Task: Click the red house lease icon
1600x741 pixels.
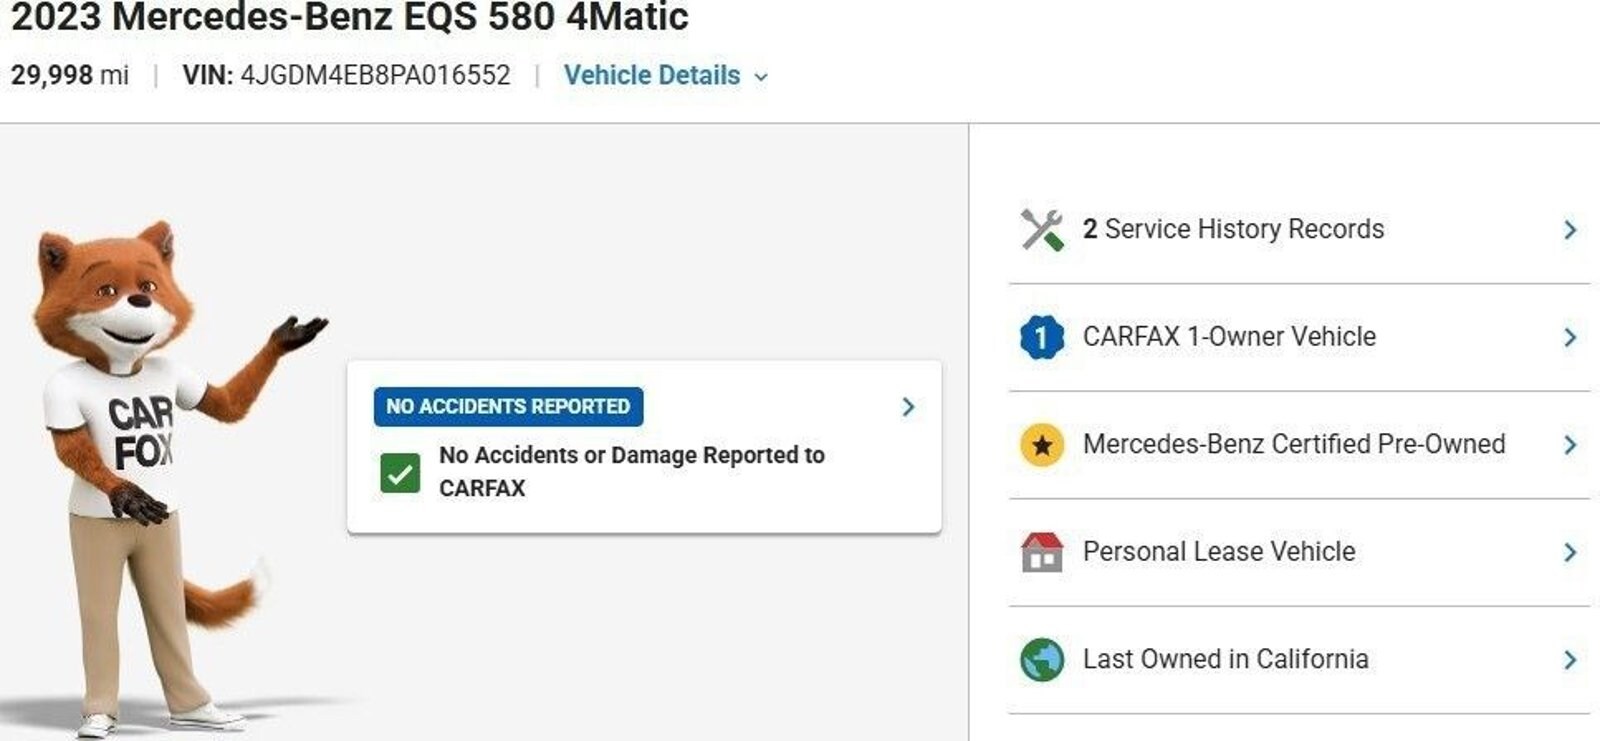Action: coord(1042,552)
